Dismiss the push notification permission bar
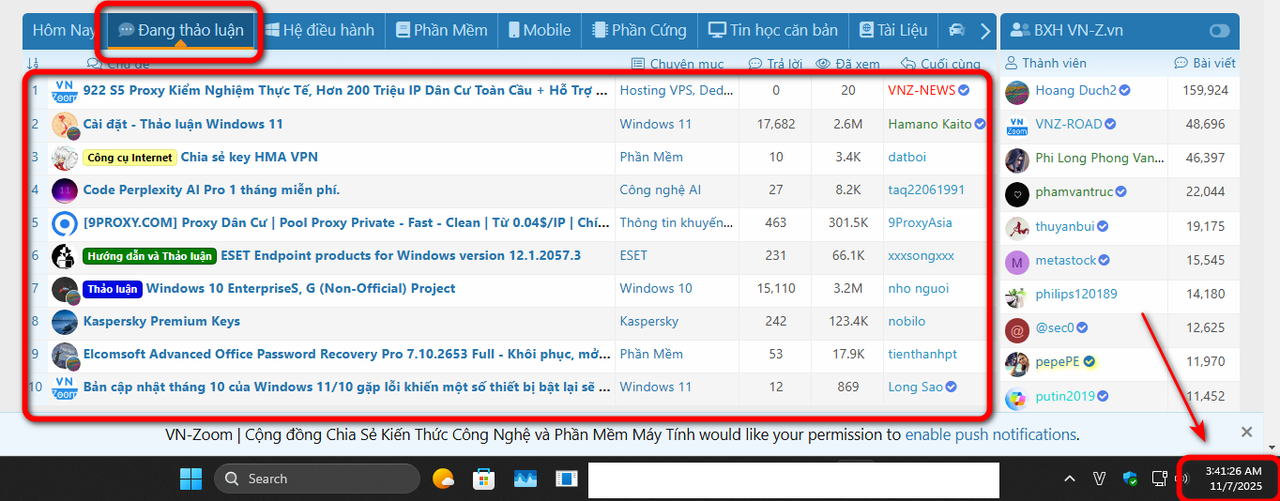Image resolution: width=1280 pixels, height=501 pixels. click(1246, 432)
